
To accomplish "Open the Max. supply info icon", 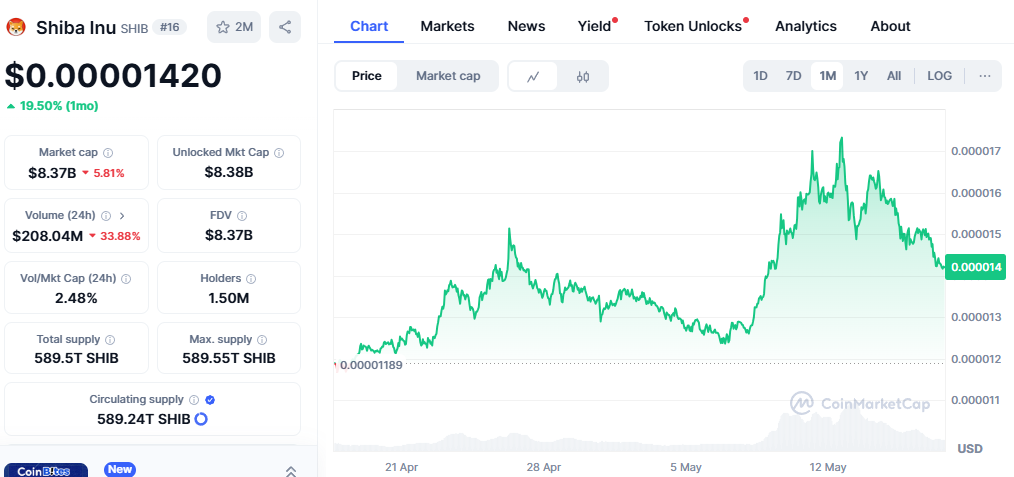I will click(262, 339).
